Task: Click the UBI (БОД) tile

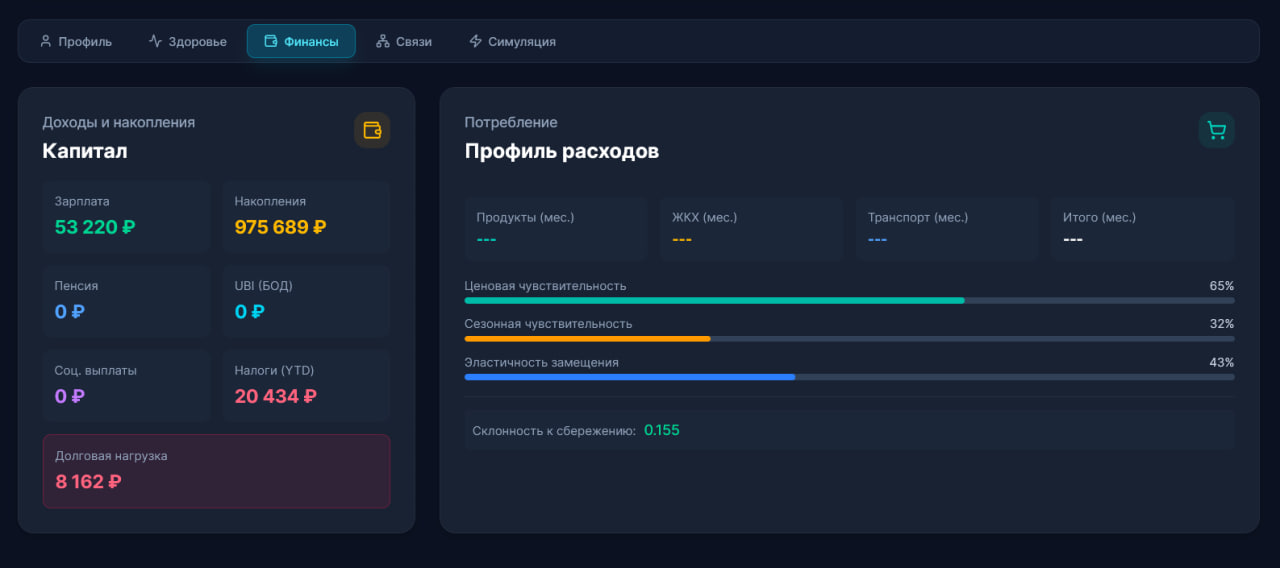Action: tap(306, 301)
